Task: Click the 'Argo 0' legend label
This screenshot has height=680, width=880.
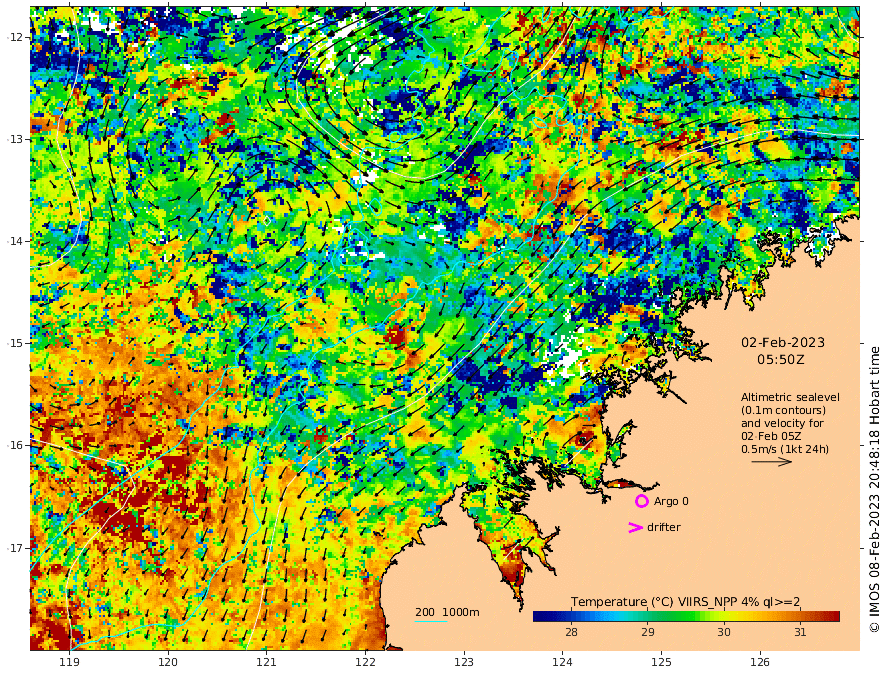Action: (x=671, y=501)
